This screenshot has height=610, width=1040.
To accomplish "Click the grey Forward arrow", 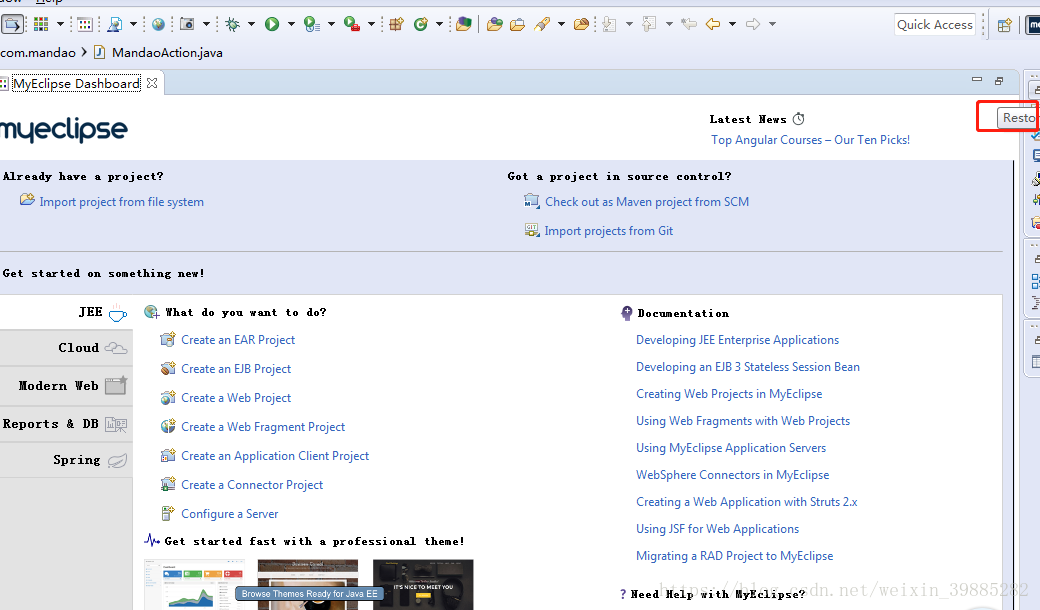I will (753, 25).
